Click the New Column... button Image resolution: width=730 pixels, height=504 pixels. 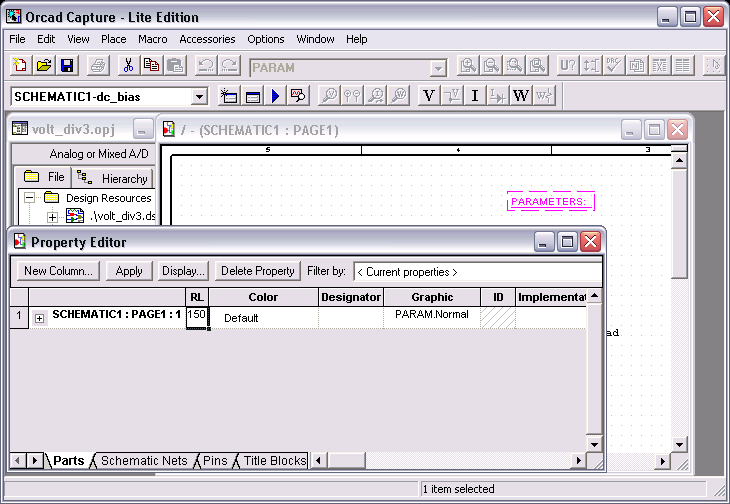[58, 271]
